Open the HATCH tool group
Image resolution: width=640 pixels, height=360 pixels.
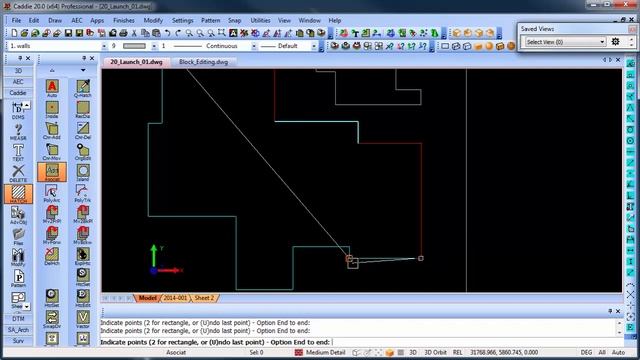tap(18, 194)
